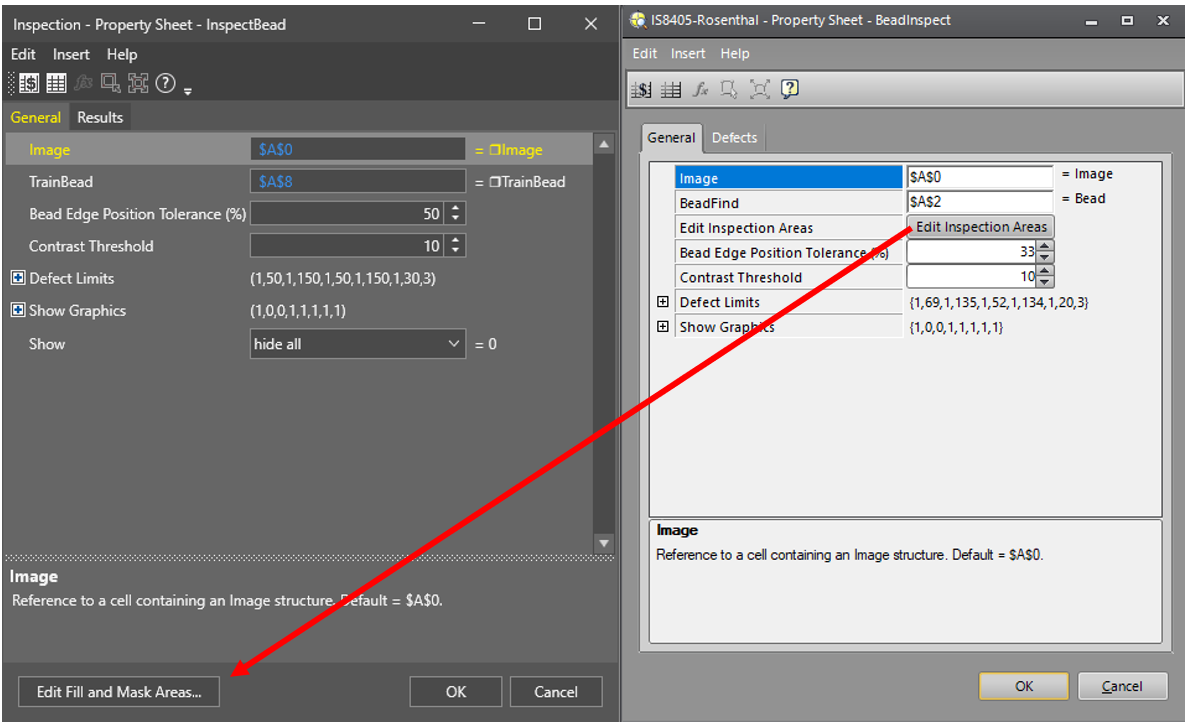Click the cell reference grid icon in BeadInspect toolbar
Viewport: 1187px width, 724px height.
671,90
